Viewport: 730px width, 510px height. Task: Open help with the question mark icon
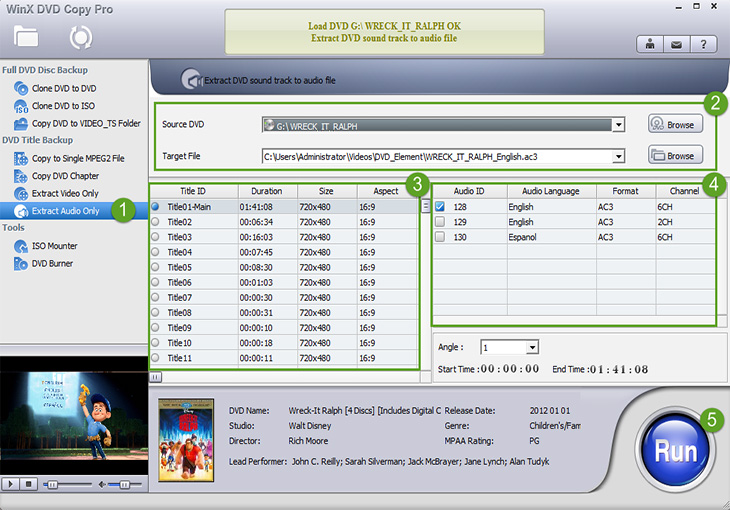[x=703, y=45]
